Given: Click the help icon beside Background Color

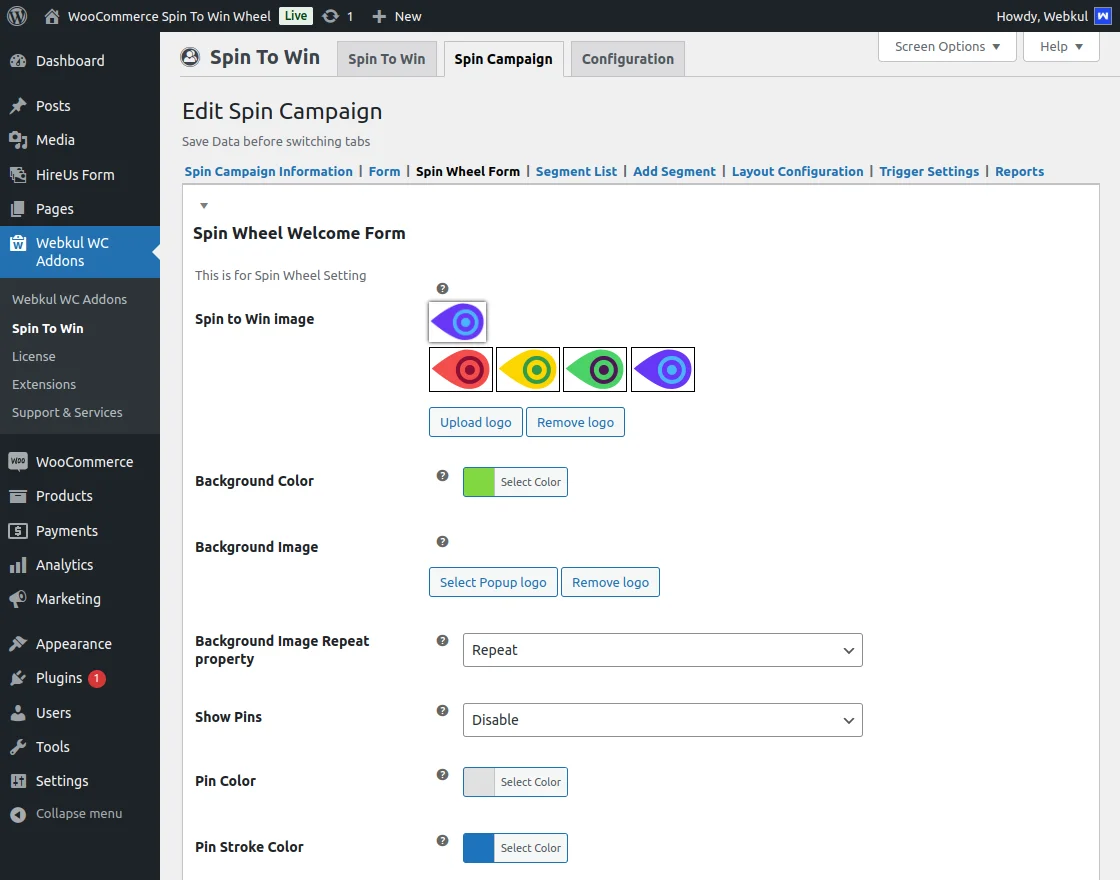Looking at the screenshot, I should [x=443, y=476].
